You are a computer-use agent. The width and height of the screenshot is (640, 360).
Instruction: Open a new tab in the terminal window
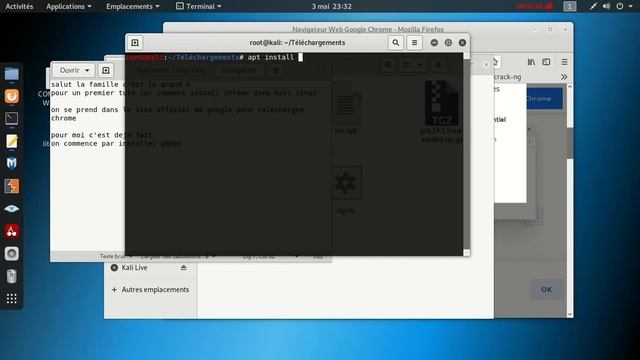click(135, 42)
